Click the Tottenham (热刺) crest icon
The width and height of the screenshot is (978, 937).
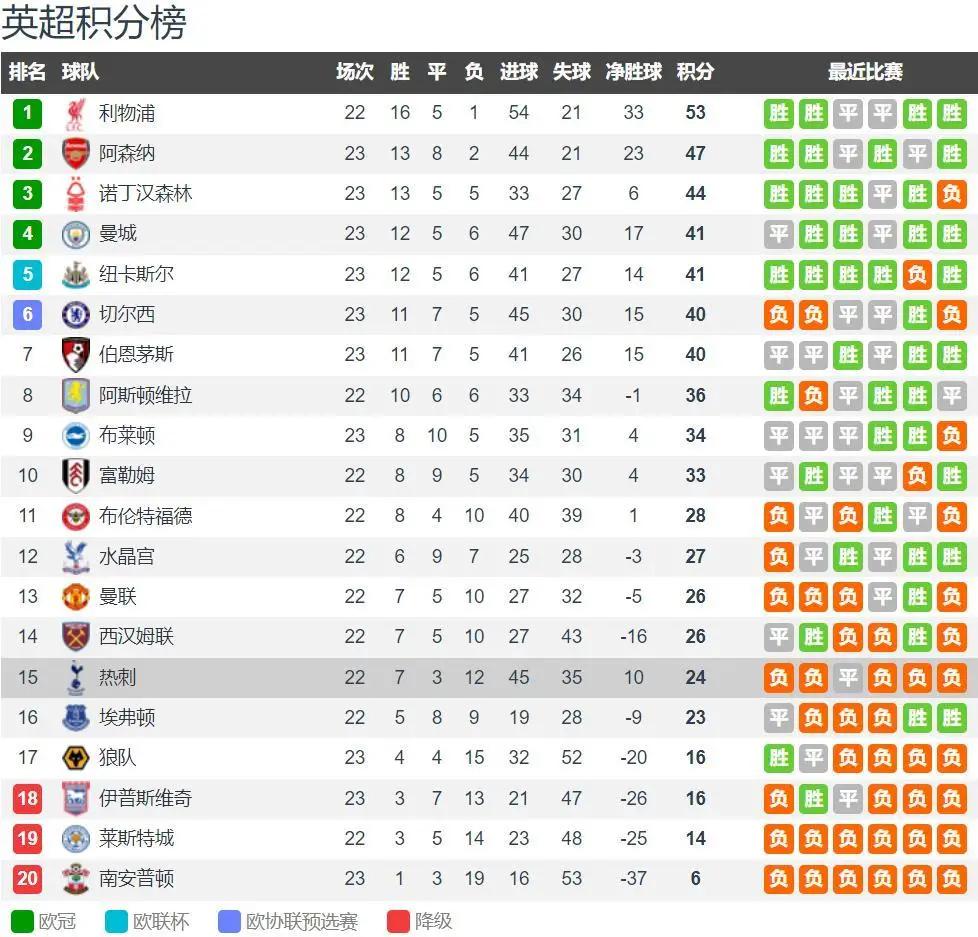point(76,678)
